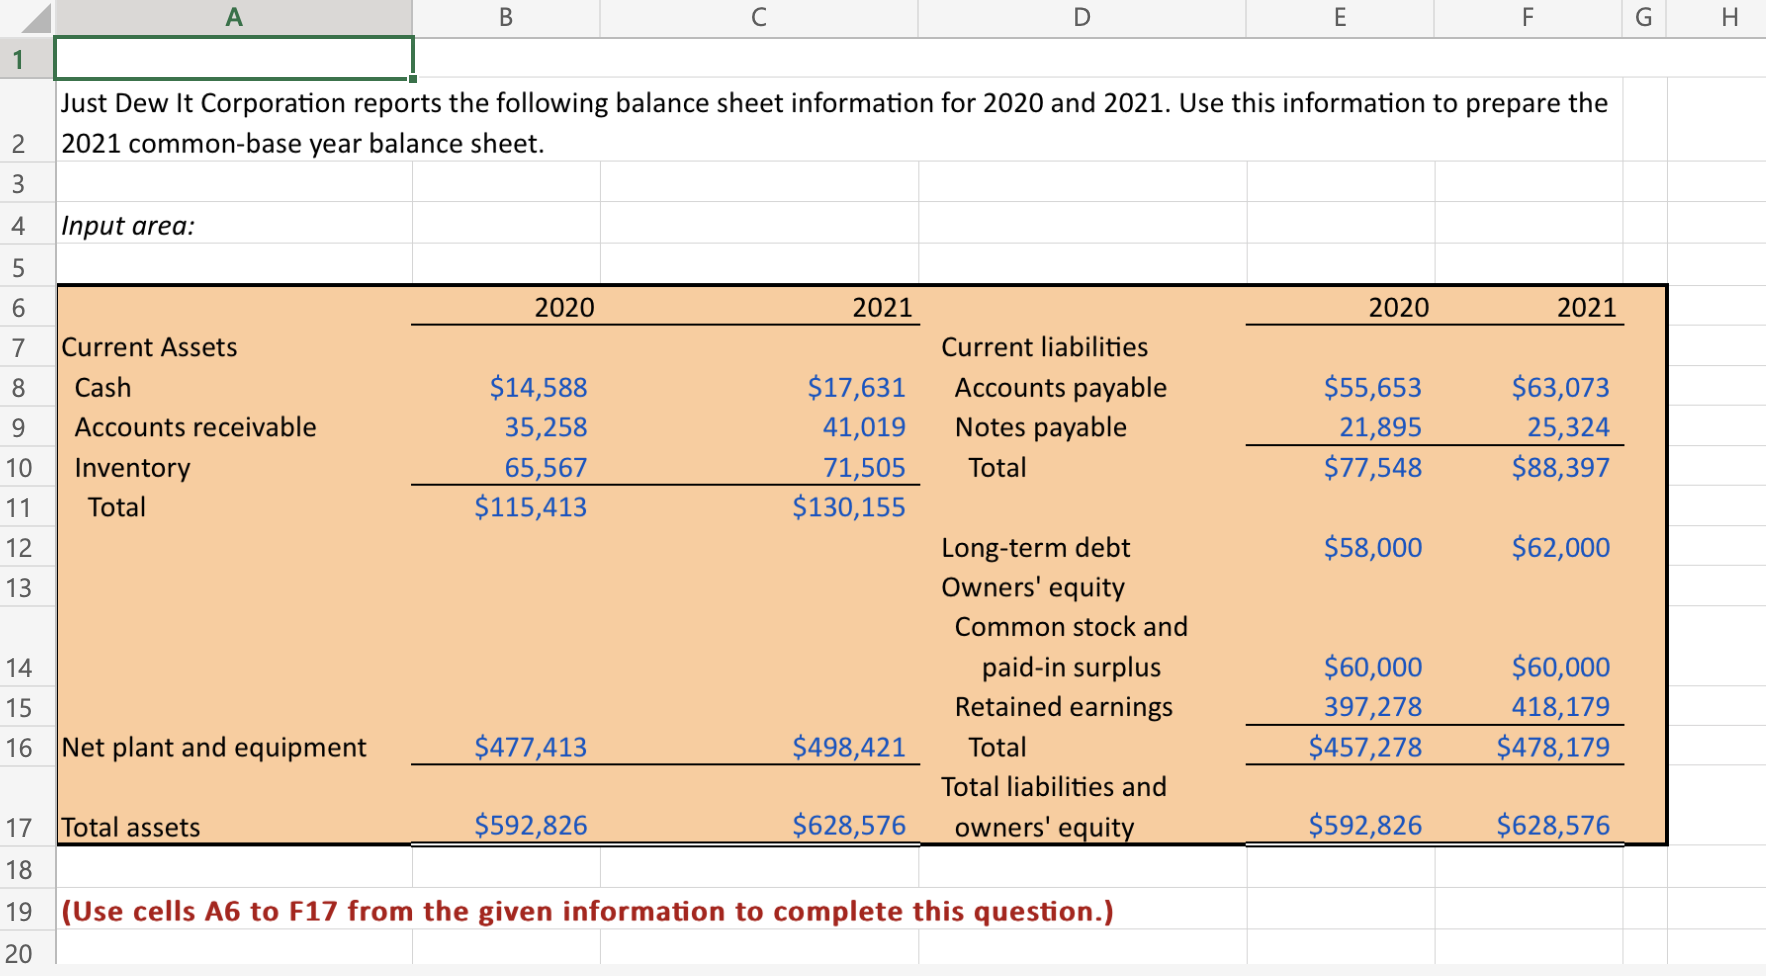This screenshot has width=1766, height=976.
Task: Select column F header
Action: (x=1528, y=17)
